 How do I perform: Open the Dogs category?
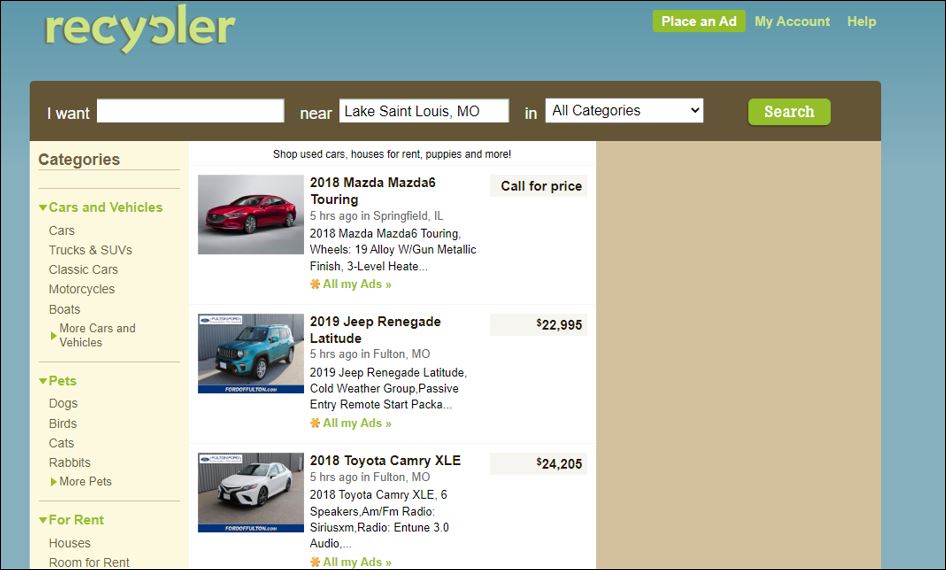coord(63,404)
